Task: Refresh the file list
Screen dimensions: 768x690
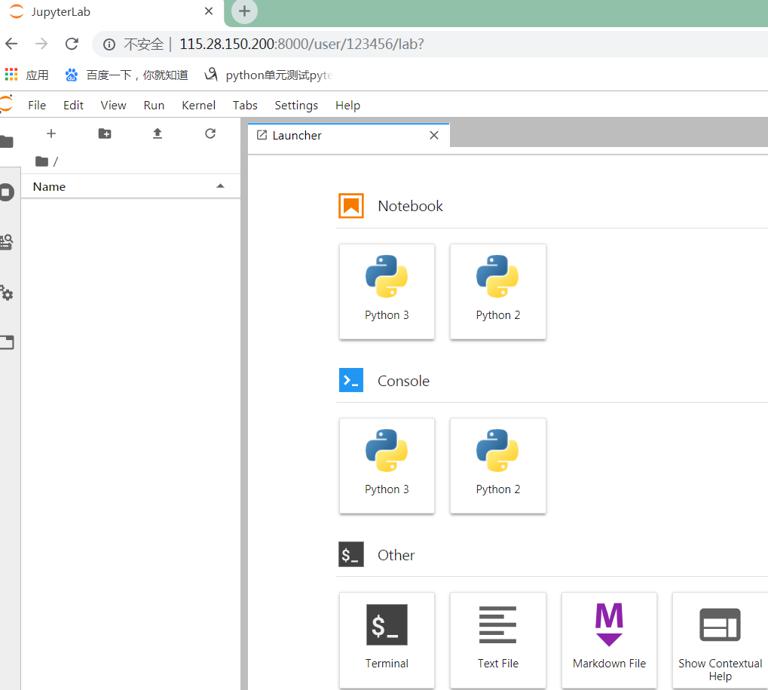Action: click(210, 134)
